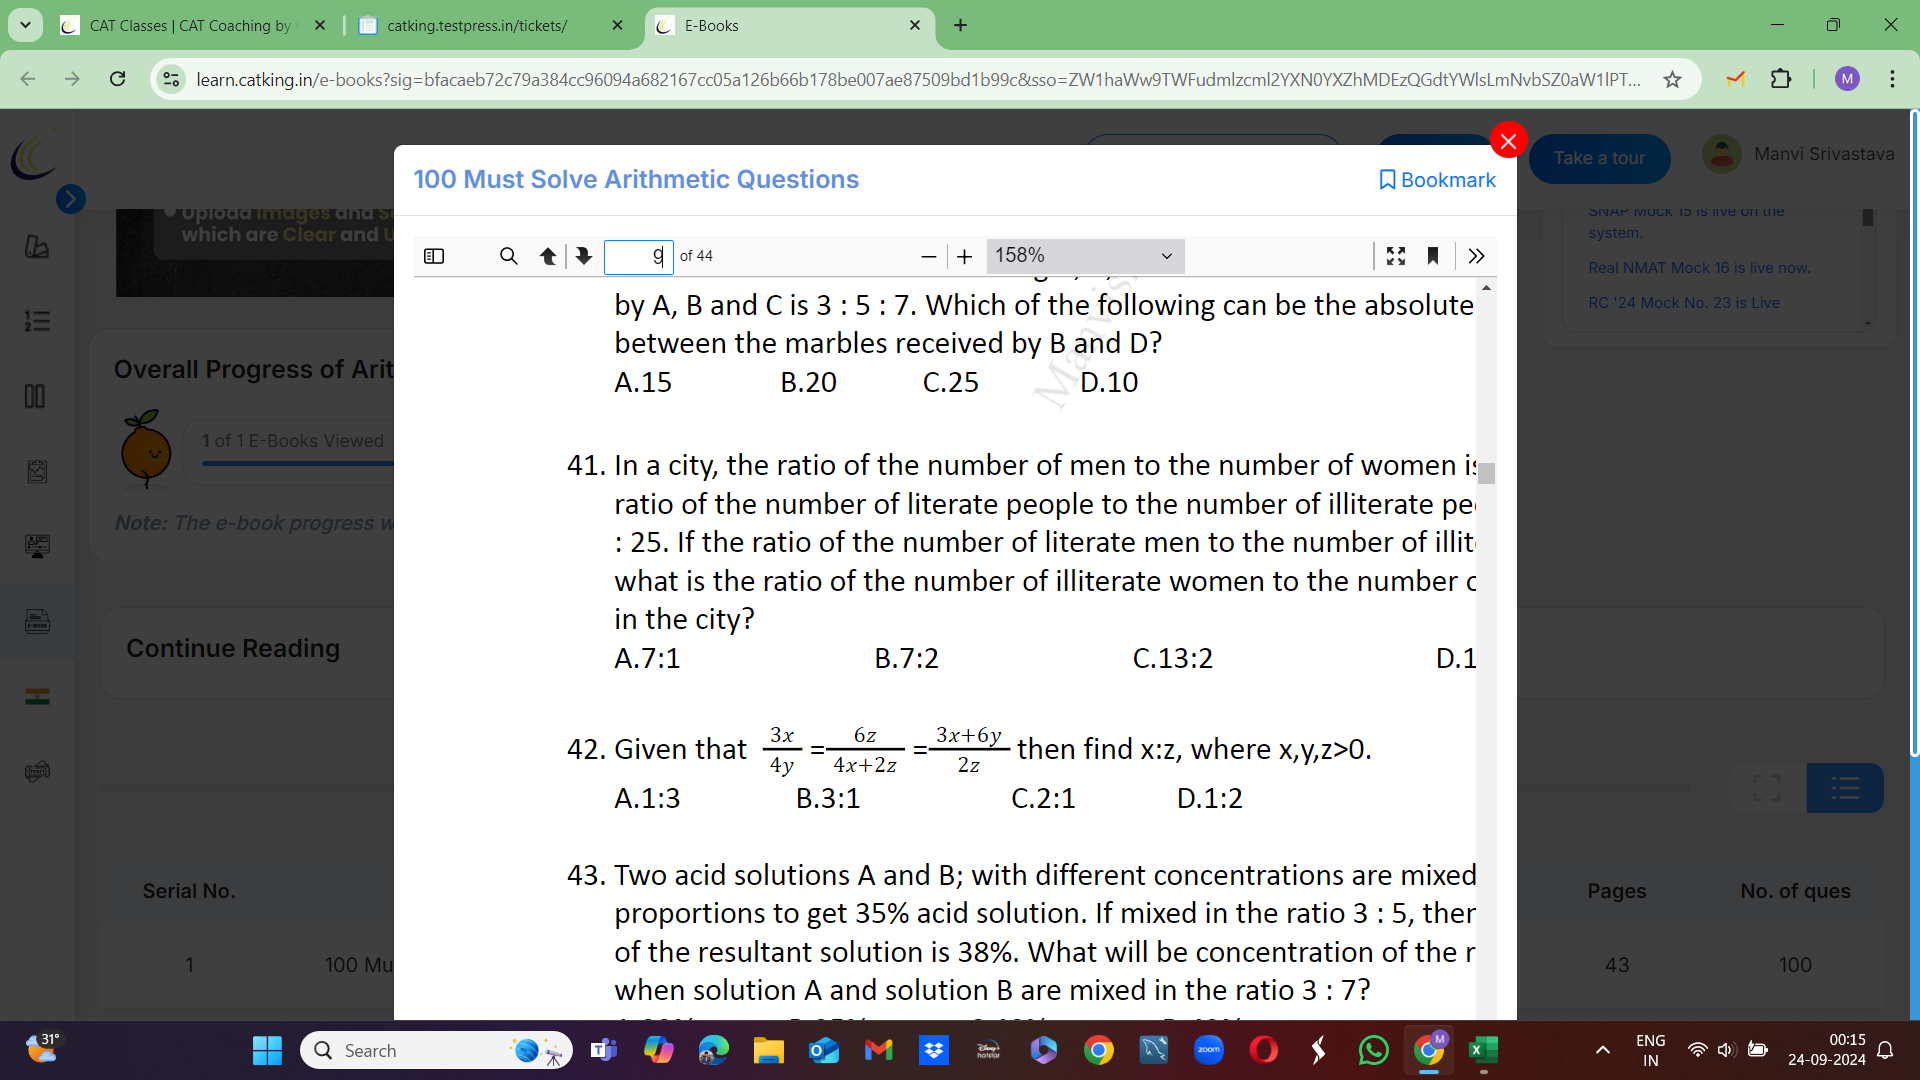Open Chrome profile M avatar
The width and height of the screenshot is (1920, 1080).
pos(1847,79)
